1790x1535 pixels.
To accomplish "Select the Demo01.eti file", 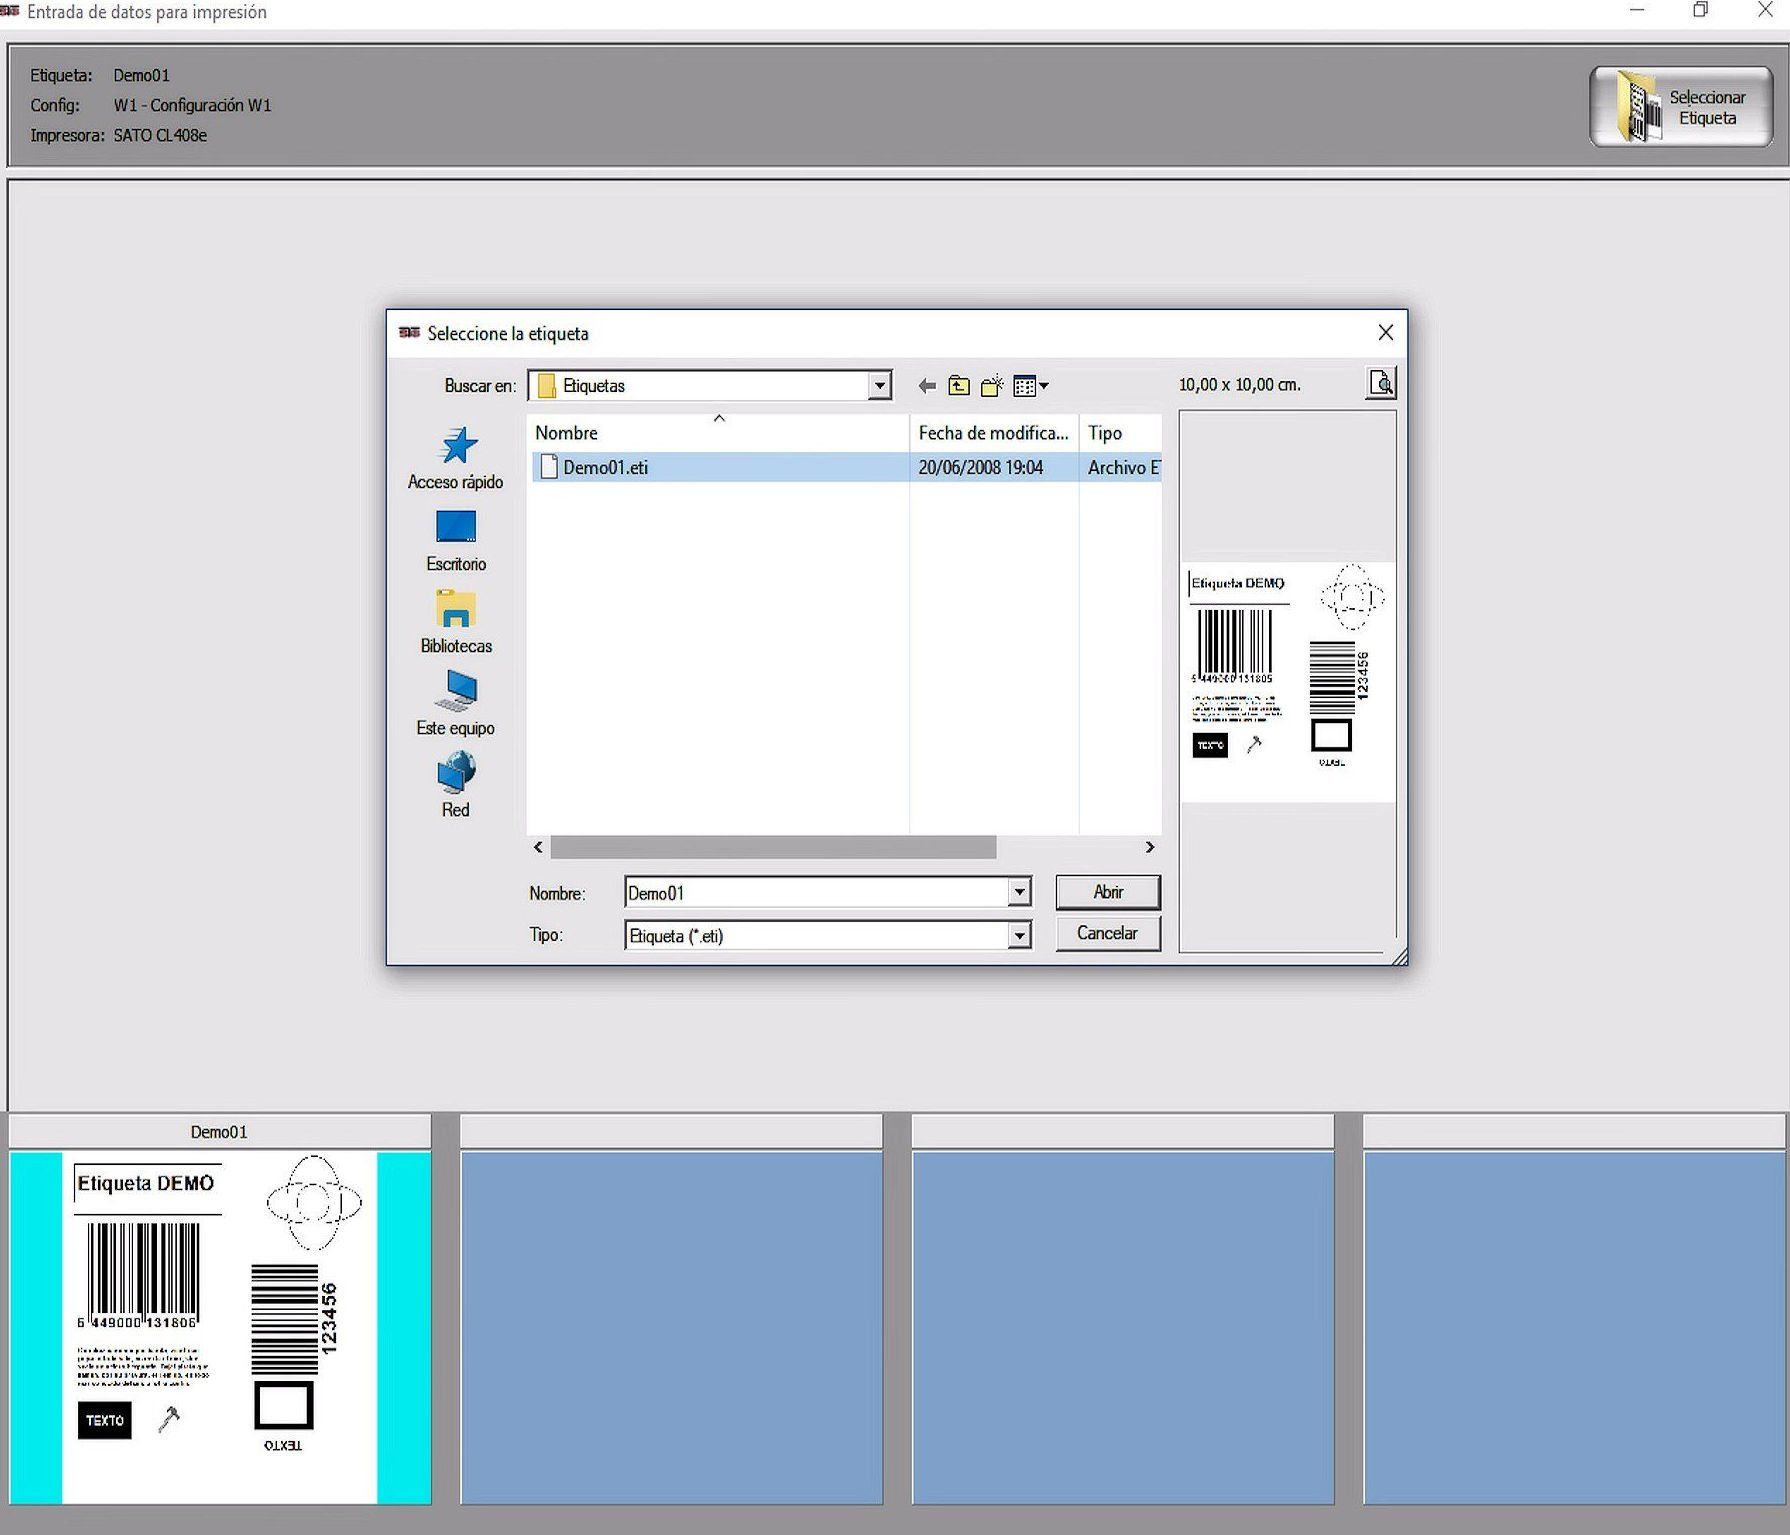I will 605,468.
